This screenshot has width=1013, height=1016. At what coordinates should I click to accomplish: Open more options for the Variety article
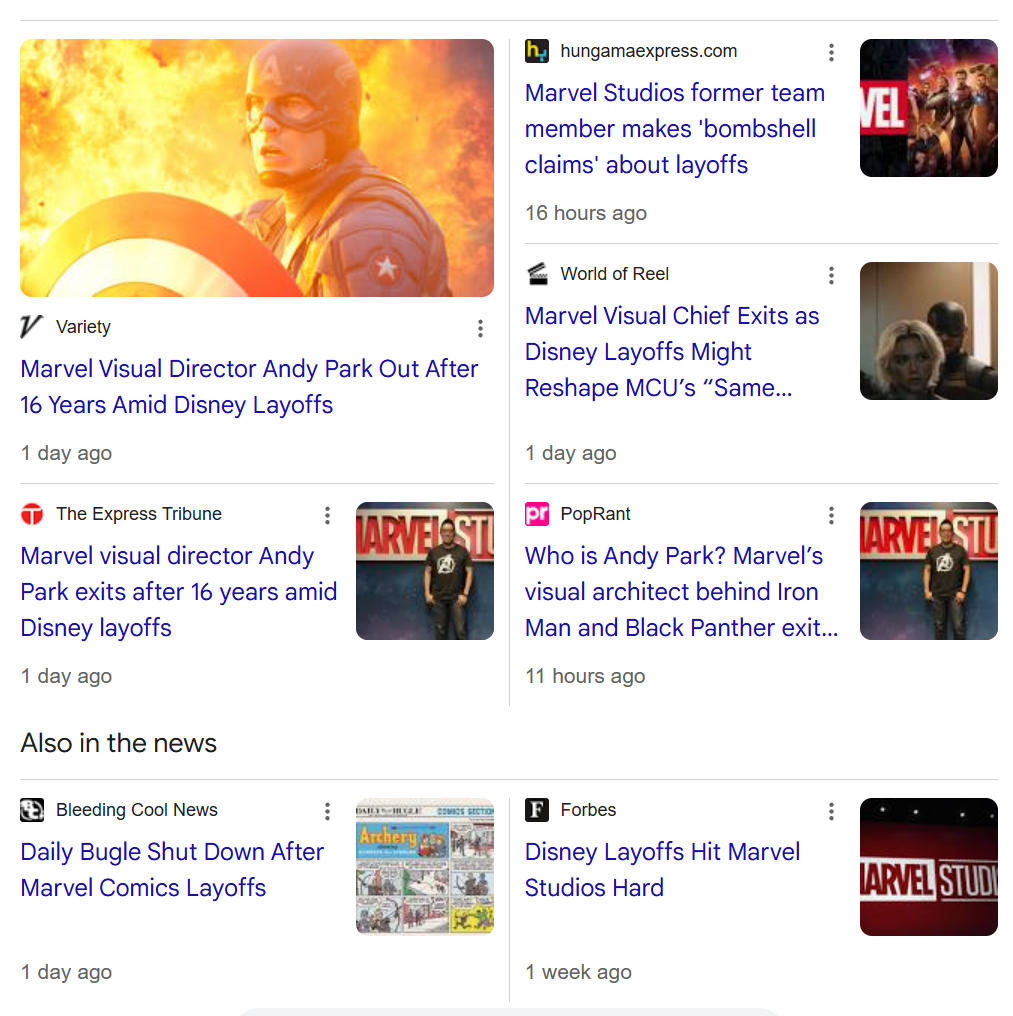[x=480, y=329]
